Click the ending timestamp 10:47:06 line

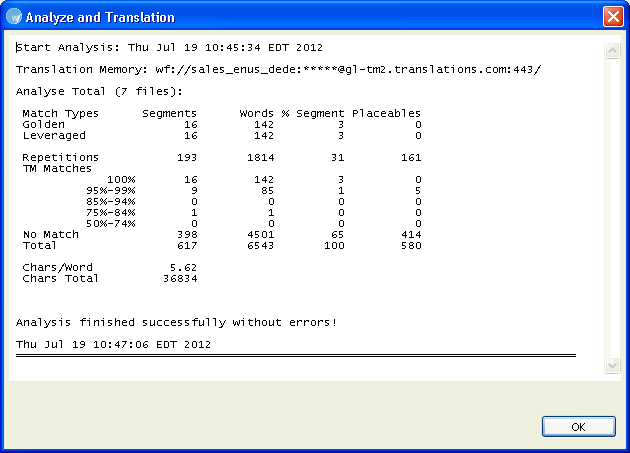pyautogui.click(x=113, y=344)
